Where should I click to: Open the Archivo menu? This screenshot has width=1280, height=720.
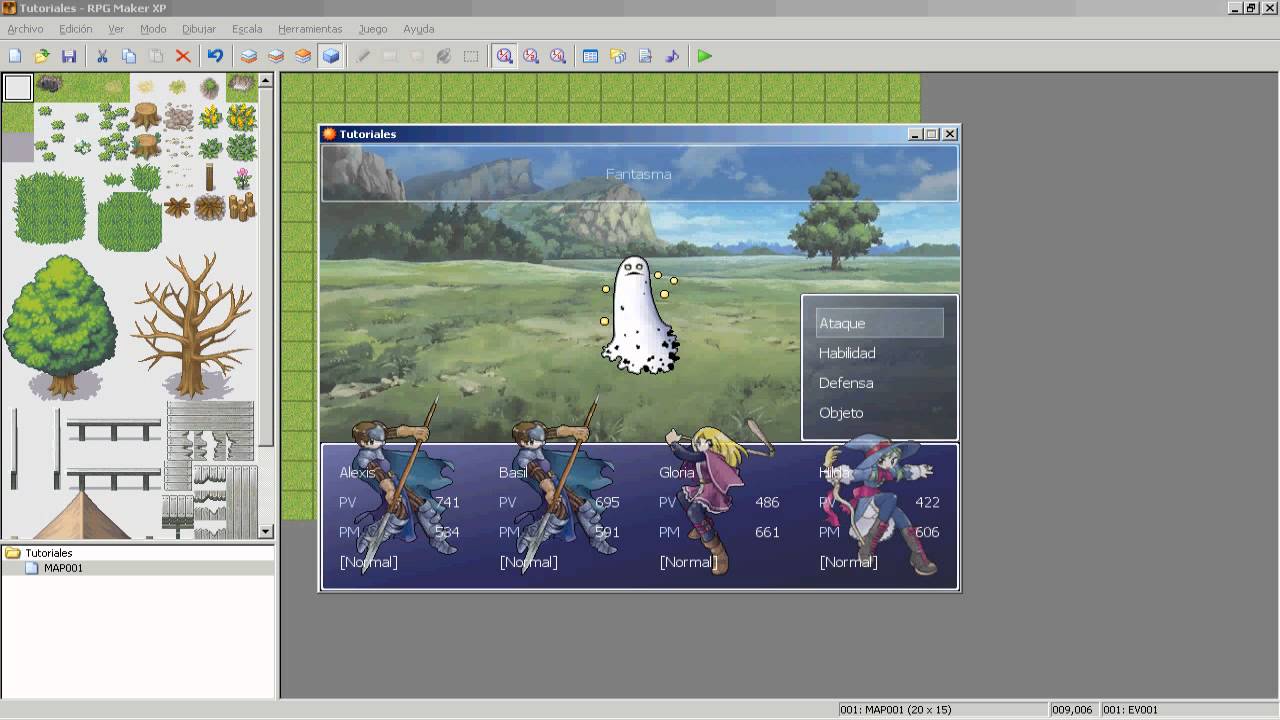26,29
